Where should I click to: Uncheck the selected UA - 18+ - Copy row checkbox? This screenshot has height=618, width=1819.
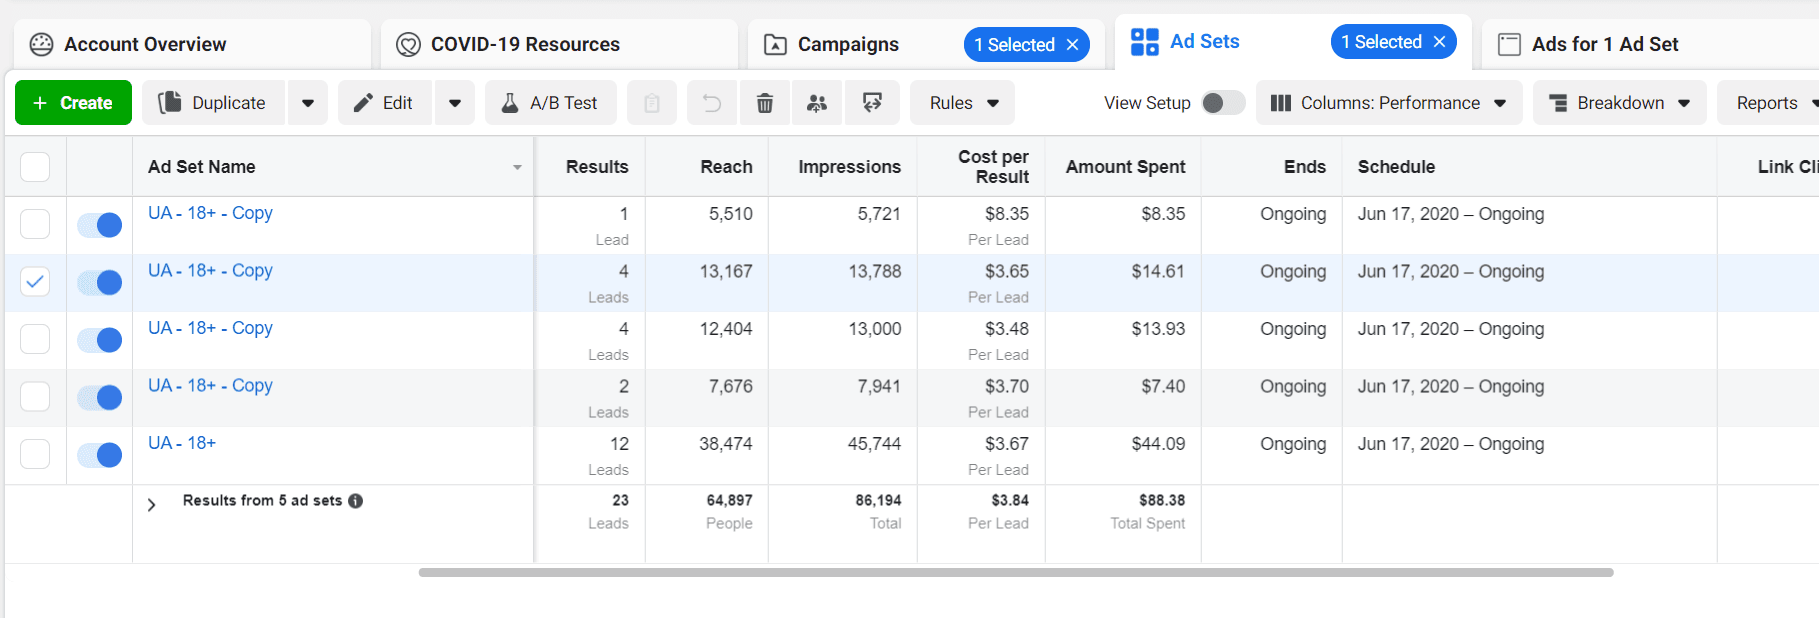[35, 282]
